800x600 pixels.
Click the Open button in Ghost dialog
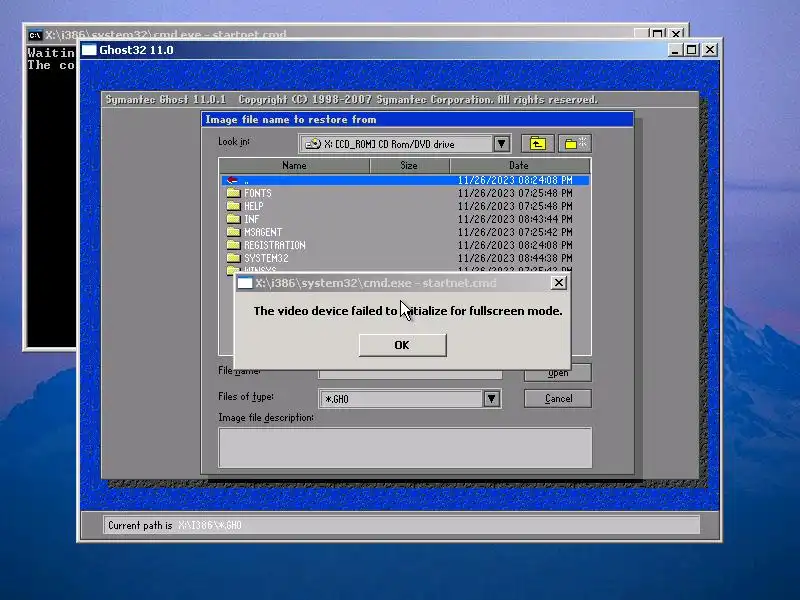tap(558, 373)
